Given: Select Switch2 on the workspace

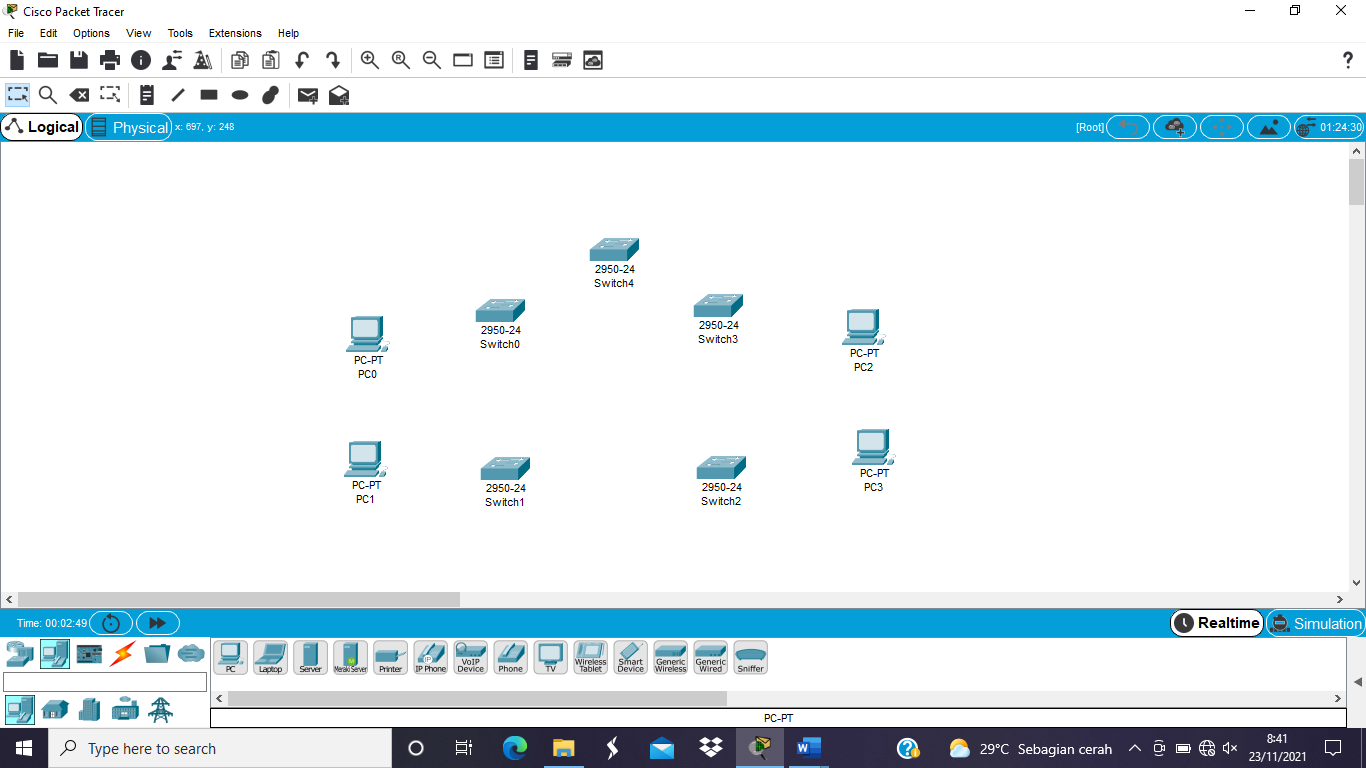Looking at the screenshot, I should 721,467.
